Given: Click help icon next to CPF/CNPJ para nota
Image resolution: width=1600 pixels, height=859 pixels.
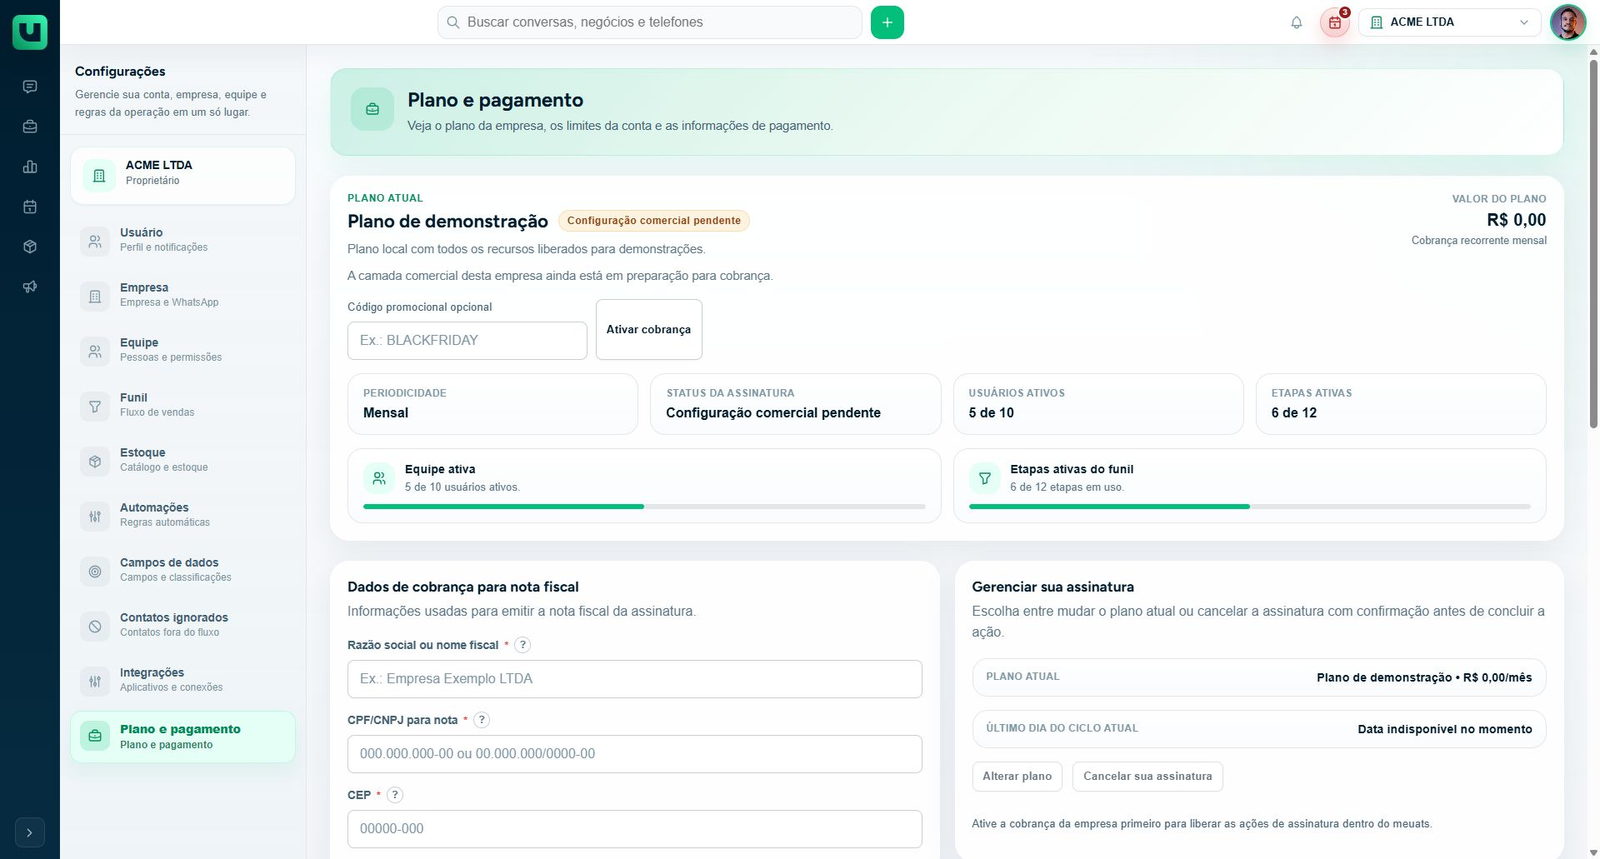Looking at the screenshot, I should click(481, 720).
